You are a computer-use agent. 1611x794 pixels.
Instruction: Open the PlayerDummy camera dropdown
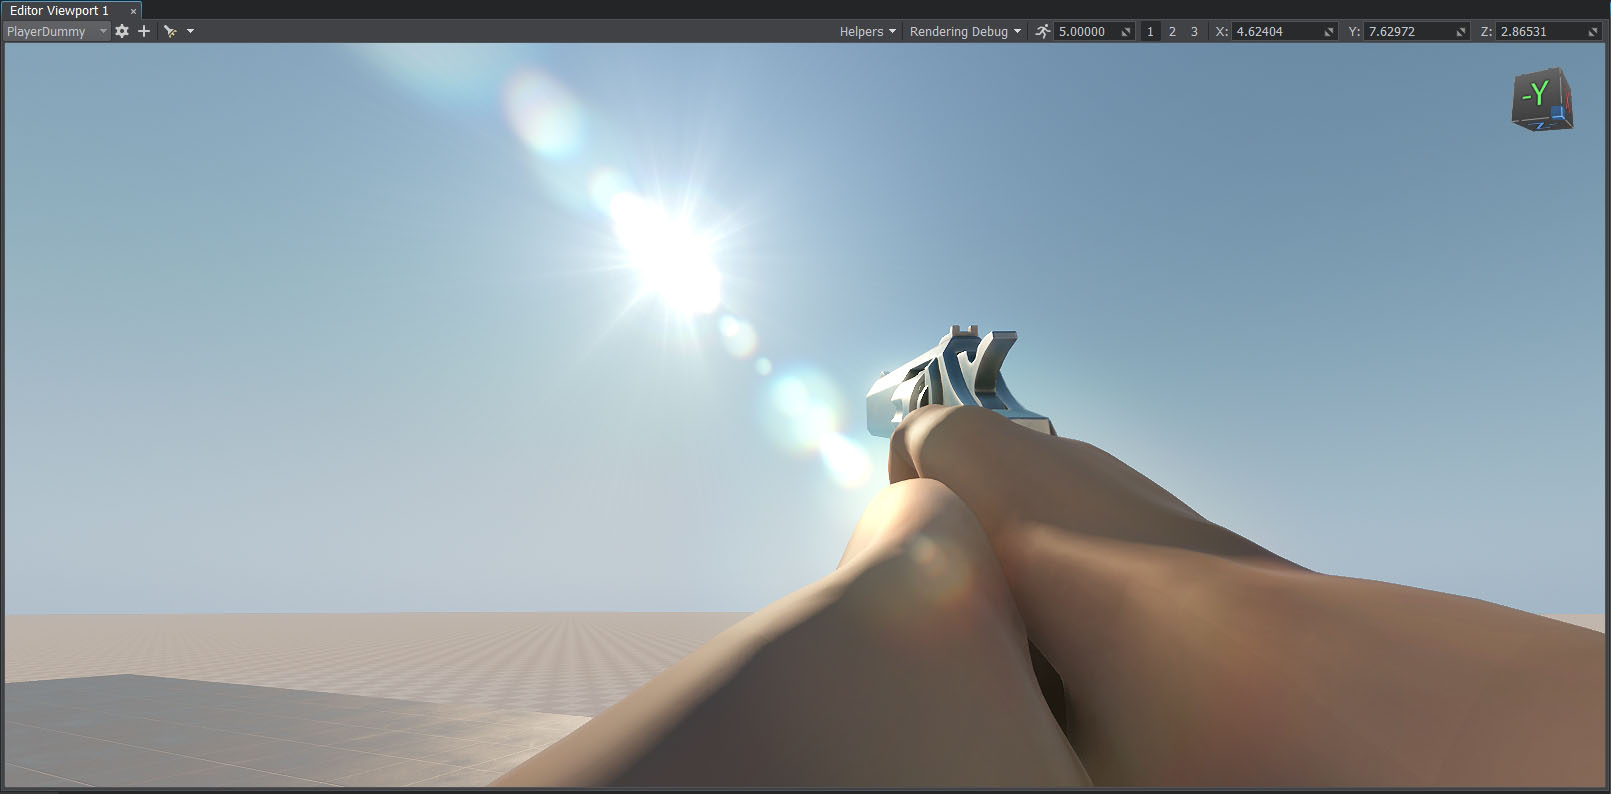click(56, 31)
